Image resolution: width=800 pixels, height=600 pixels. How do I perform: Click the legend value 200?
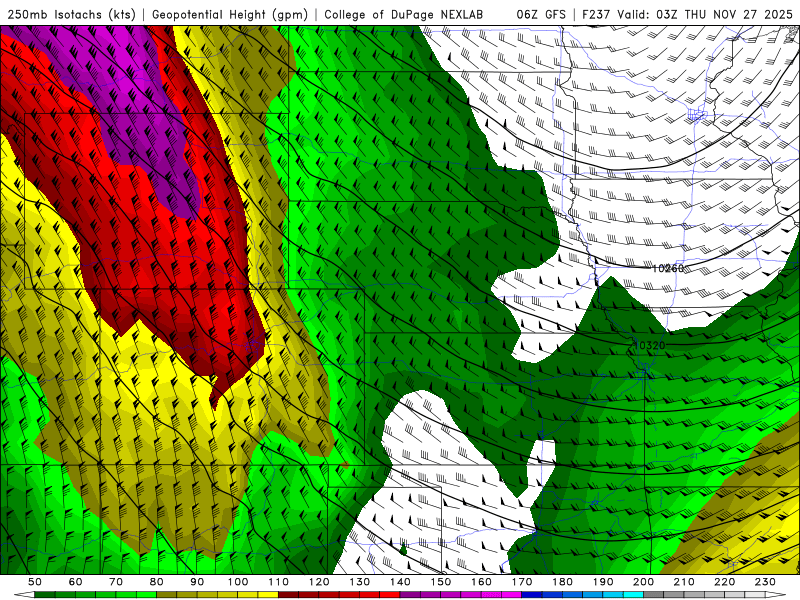point(643,582)
